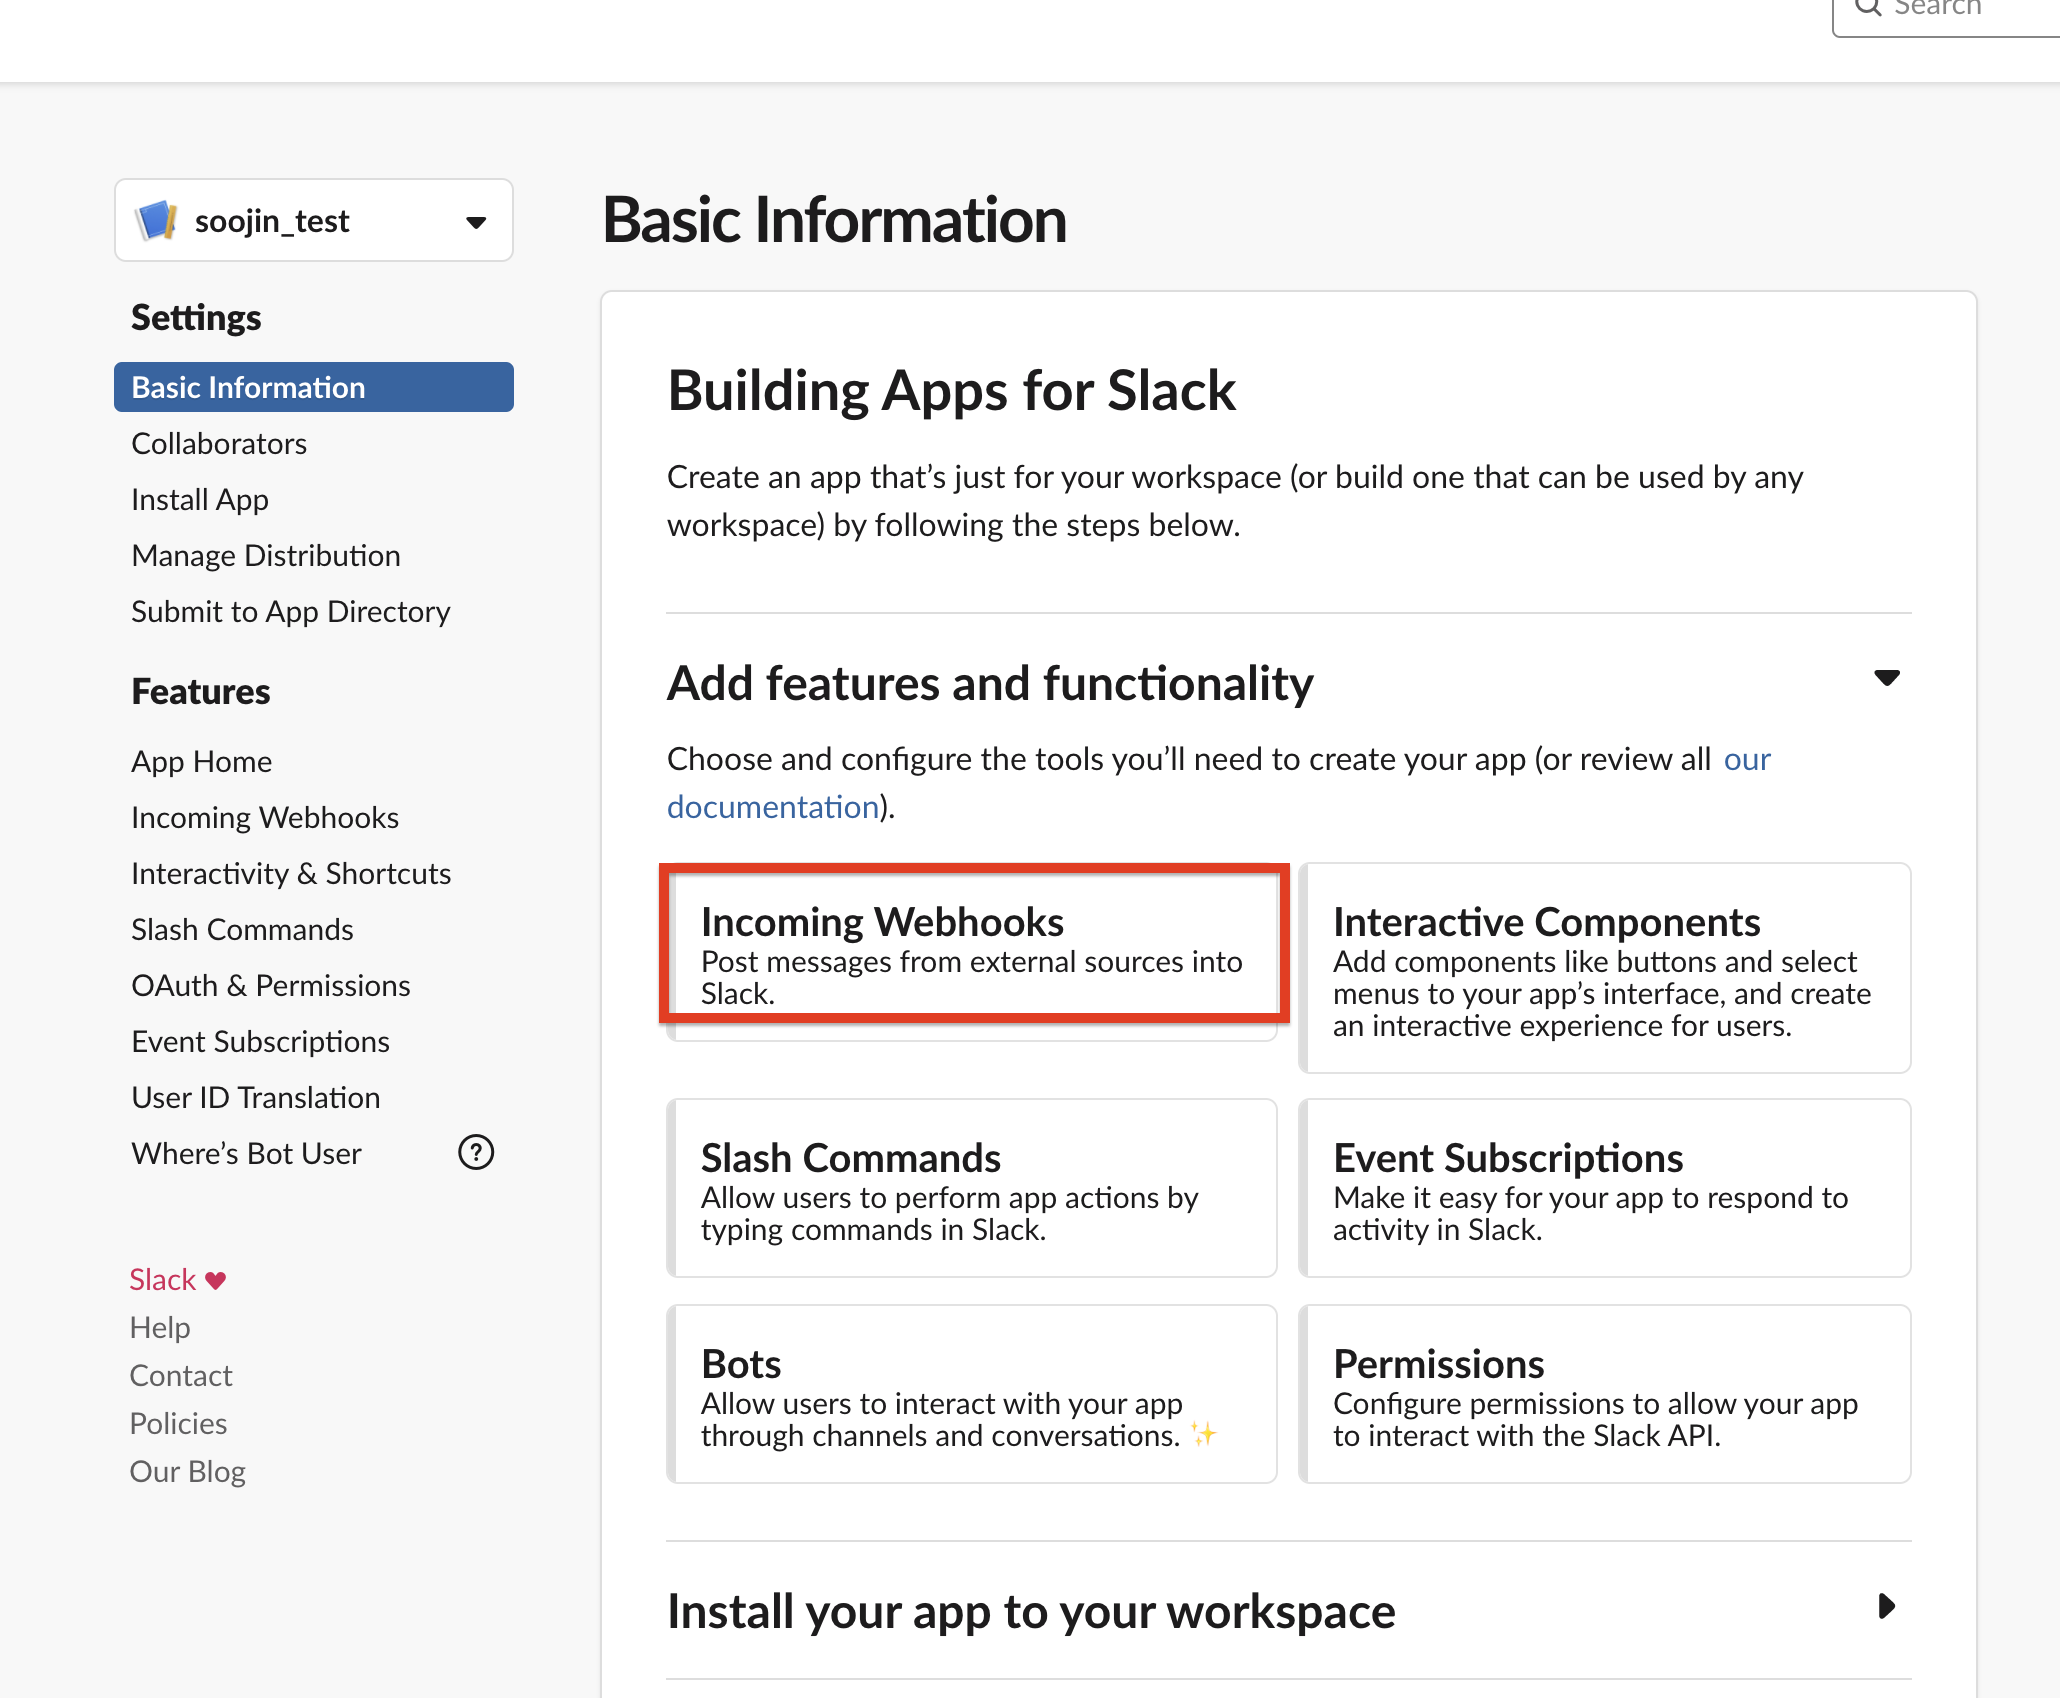Open the soojin_test app selector dropdown
The image size is (2060, 1698).
pyautogui.click(x=476, y=221)
